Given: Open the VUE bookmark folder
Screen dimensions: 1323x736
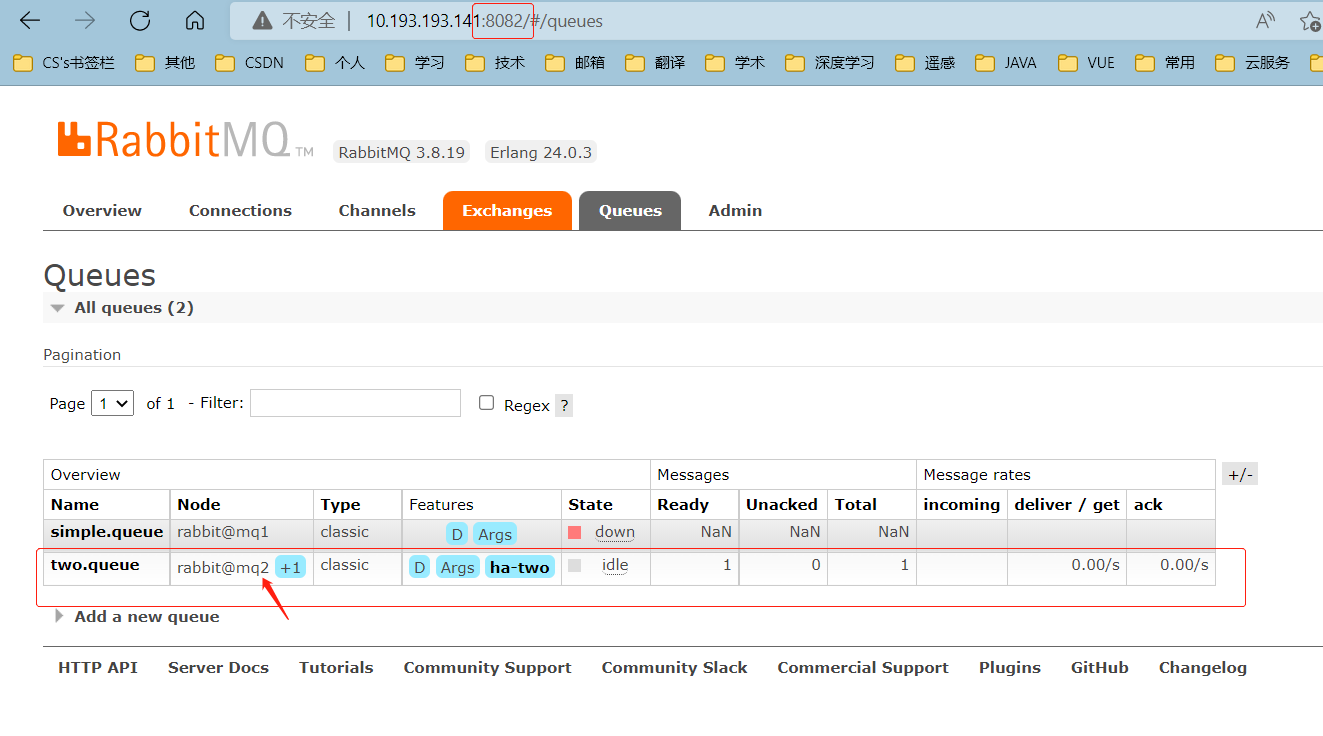Looking at the screenshot, I should (x=1086, y=62).
